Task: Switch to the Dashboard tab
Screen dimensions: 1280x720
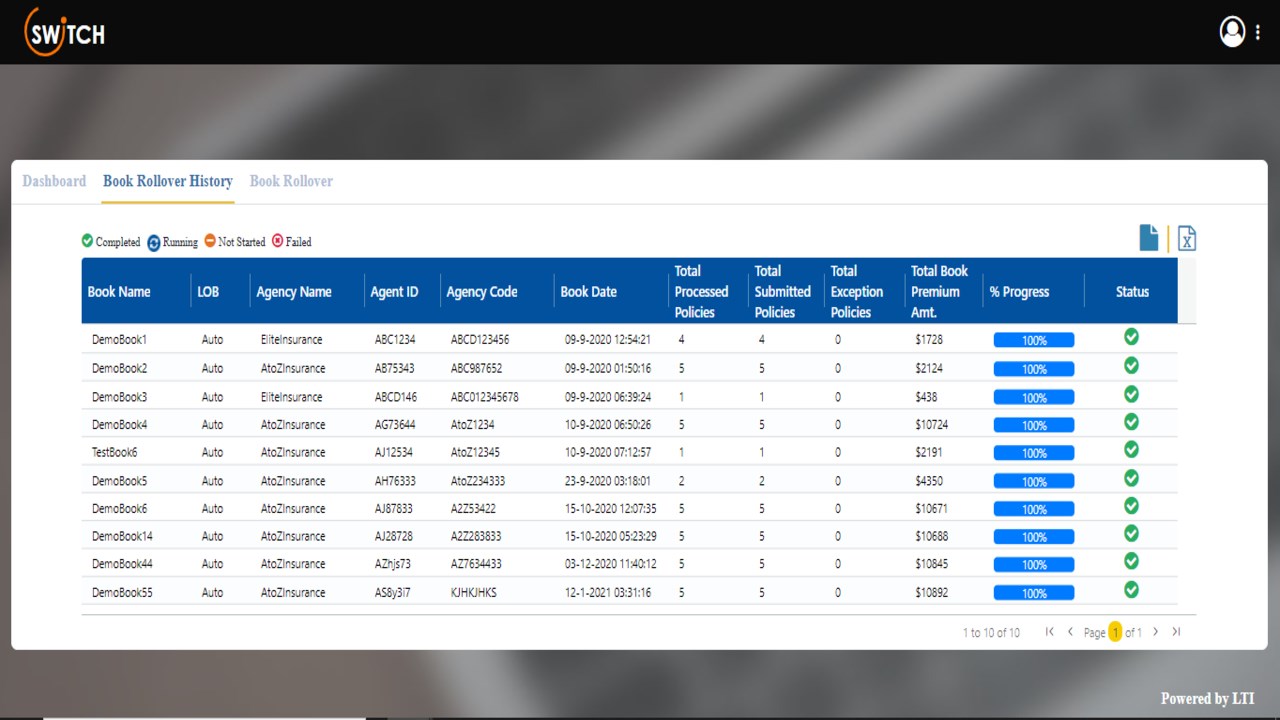Action: 54,181
